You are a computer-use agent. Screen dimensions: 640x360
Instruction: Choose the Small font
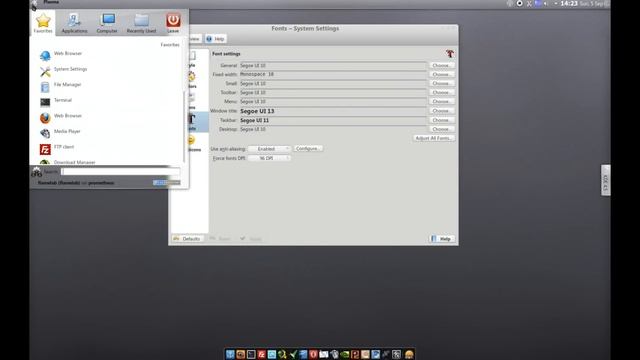point(441,83)
